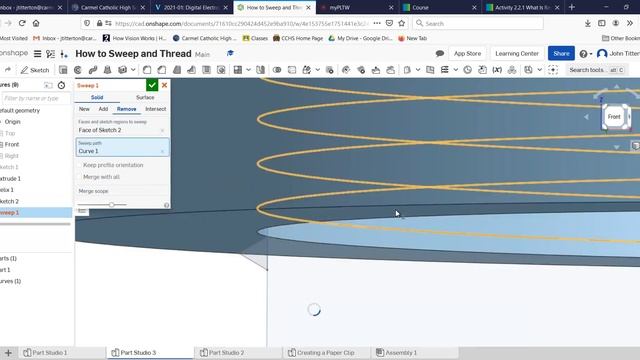This screenshot has height=360, width=640.
Task: Select Extrude 1 in feature list
Action: tap(11, 179)
